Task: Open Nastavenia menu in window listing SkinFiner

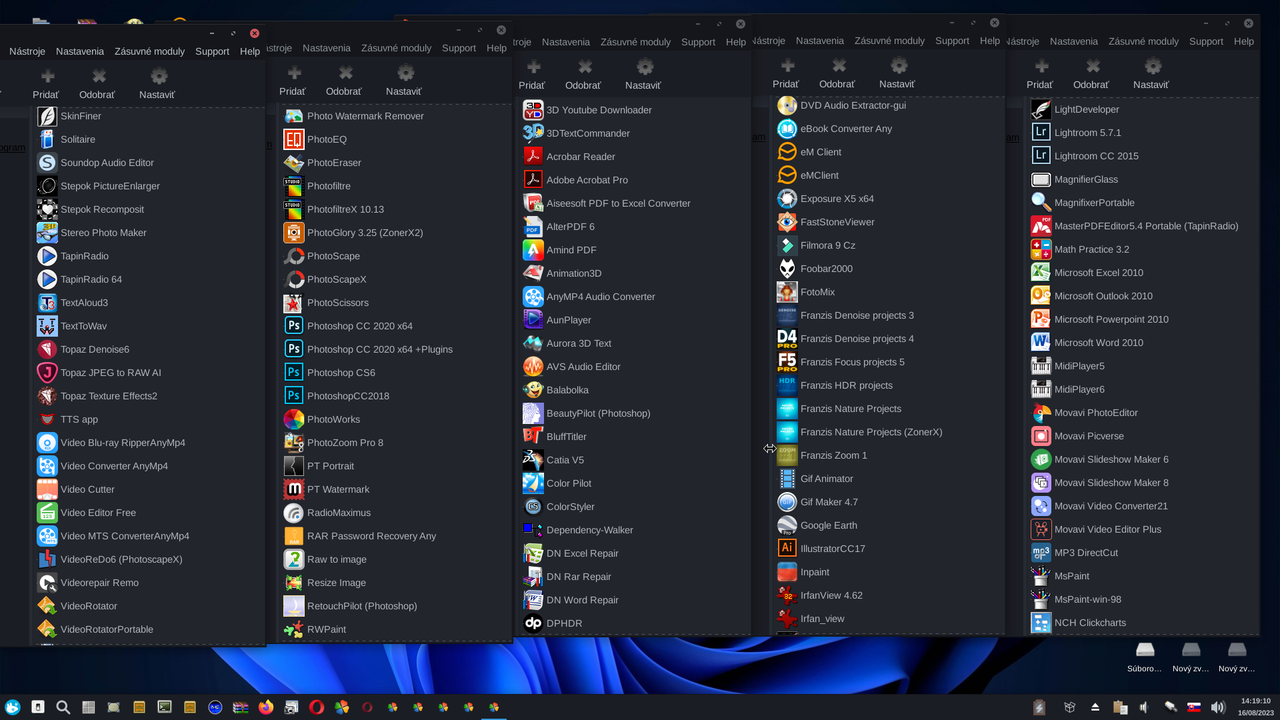Action: tap(80, 51)
